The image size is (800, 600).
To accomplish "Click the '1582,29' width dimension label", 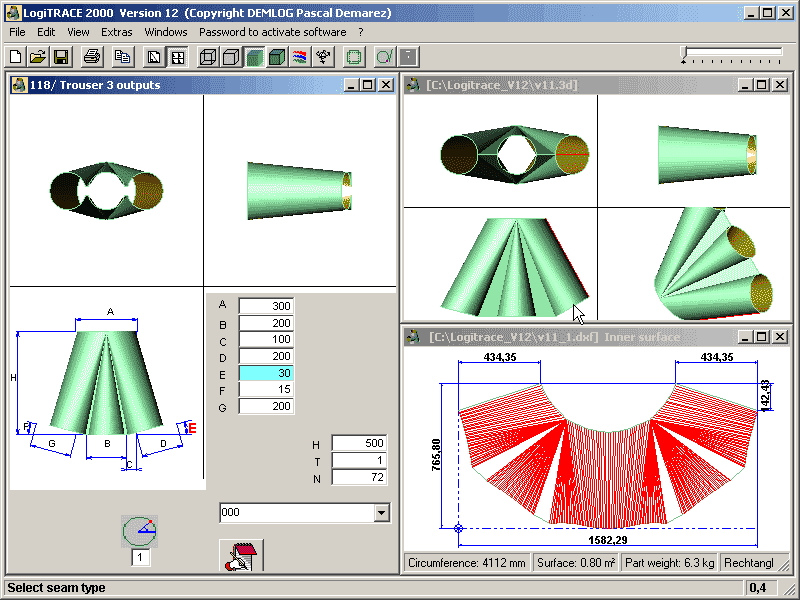I will click(608, 540).
